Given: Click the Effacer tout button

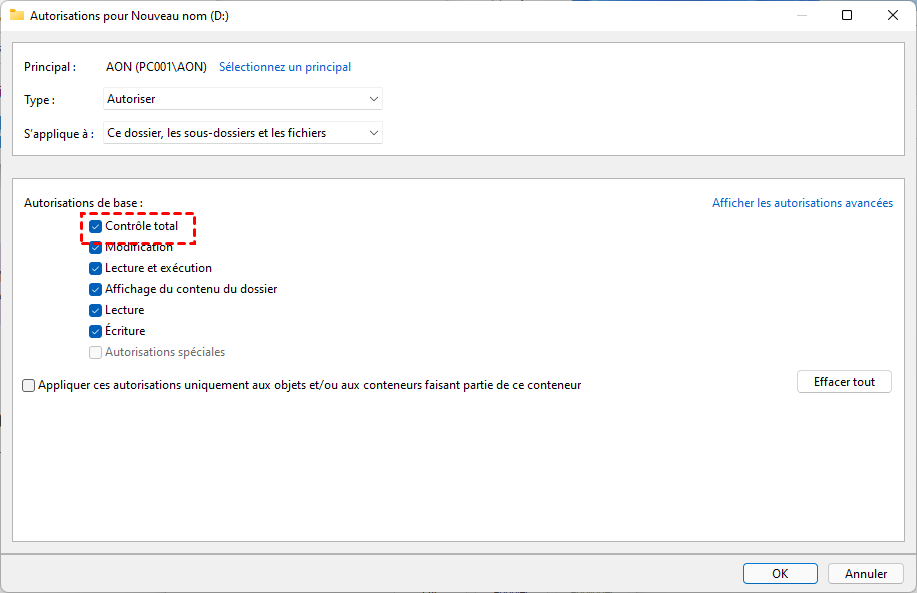Looking at the screenshot, I should [844, 382].
